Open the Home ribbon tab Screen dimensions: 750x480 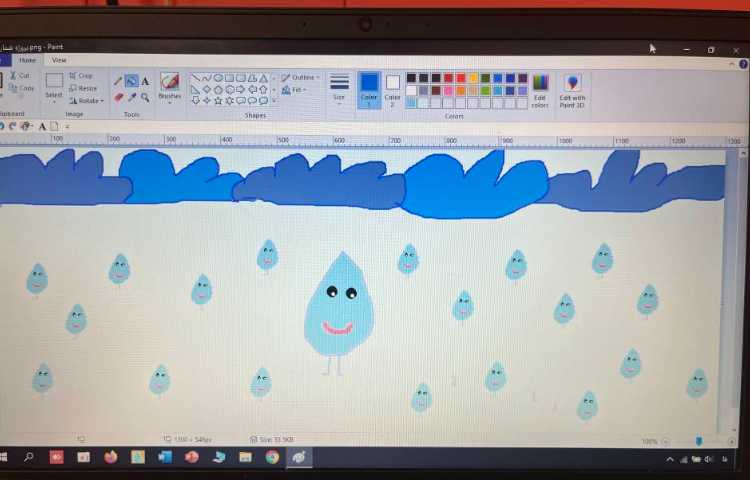point(28,60)
